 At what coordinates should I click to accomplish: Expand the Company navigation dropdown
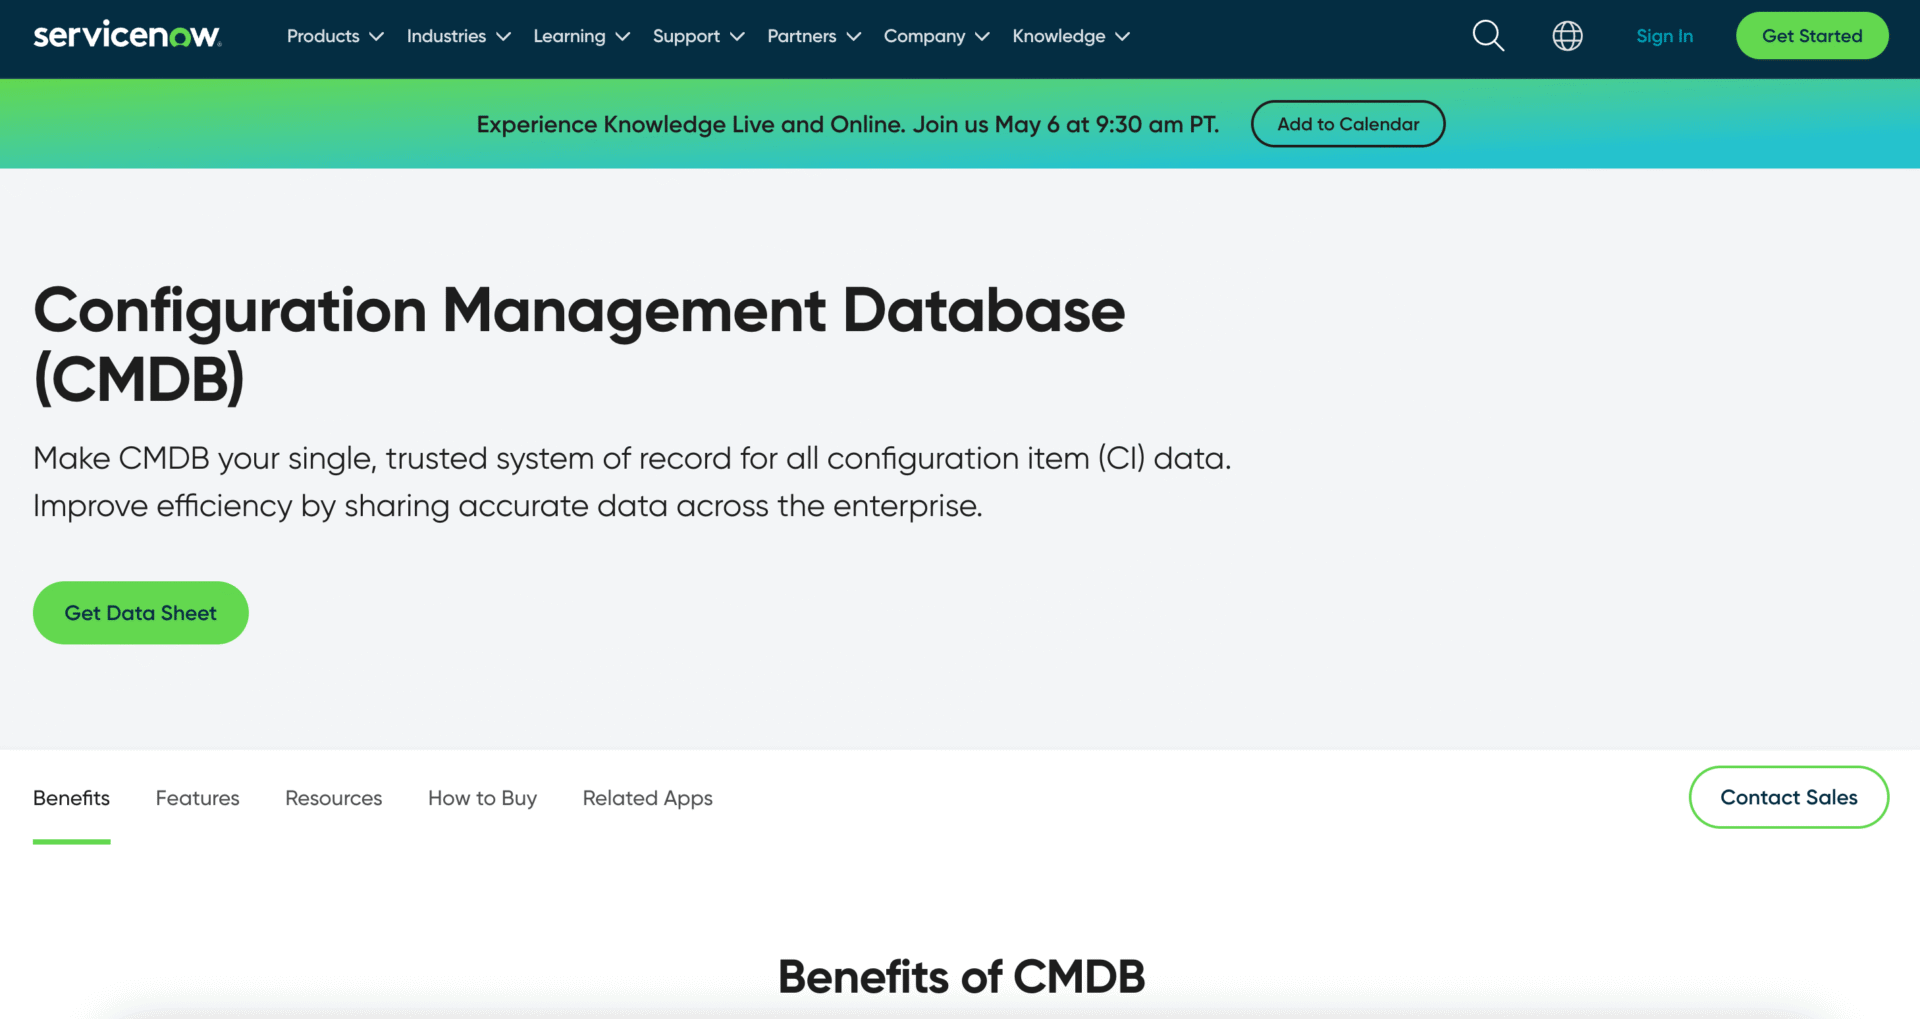point(936,36)
